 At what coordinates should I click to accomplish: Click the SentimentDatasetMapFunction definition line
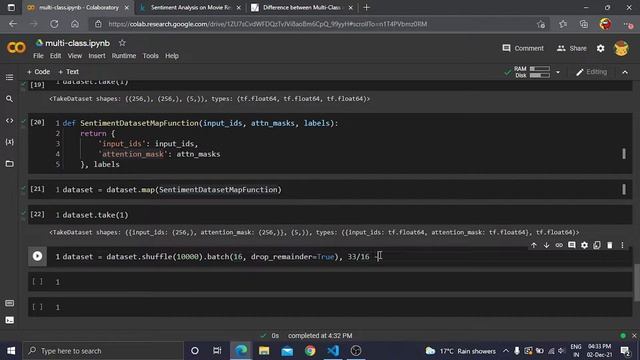pos(200,123)
